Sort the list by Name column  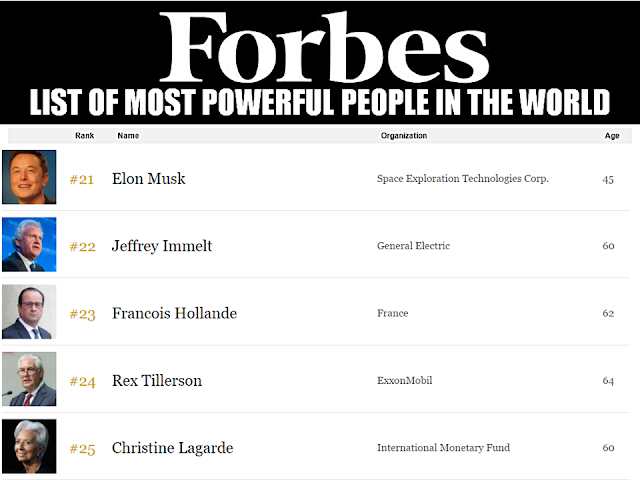point(128,136)
